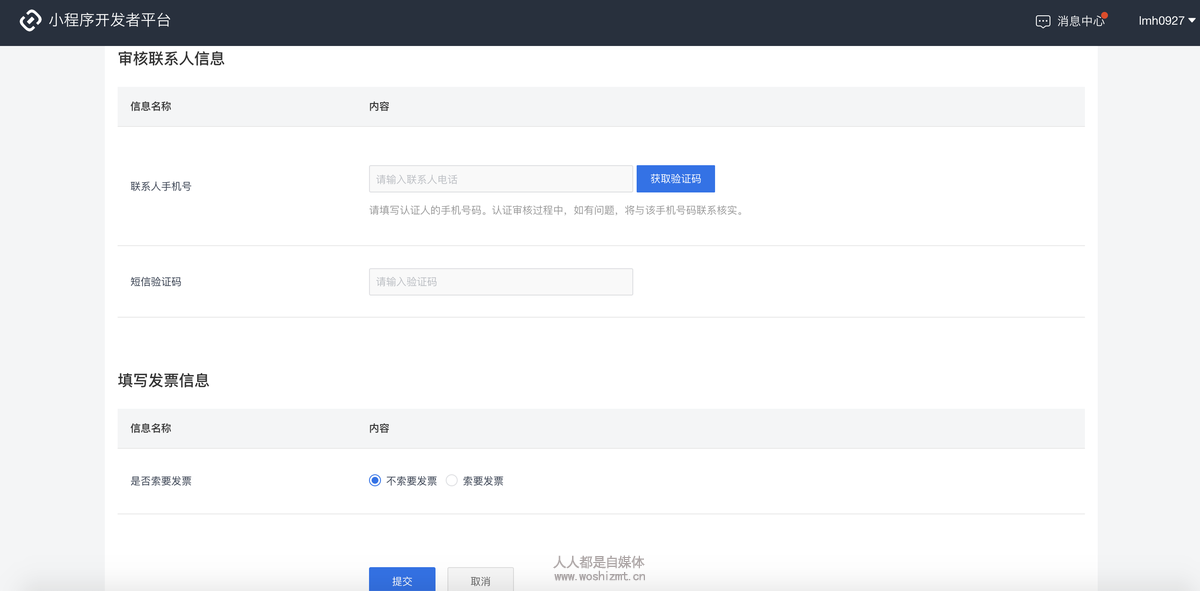Click the 消息中心 link text
This screenshot has height=591, width=1200.
[1081, 21]
